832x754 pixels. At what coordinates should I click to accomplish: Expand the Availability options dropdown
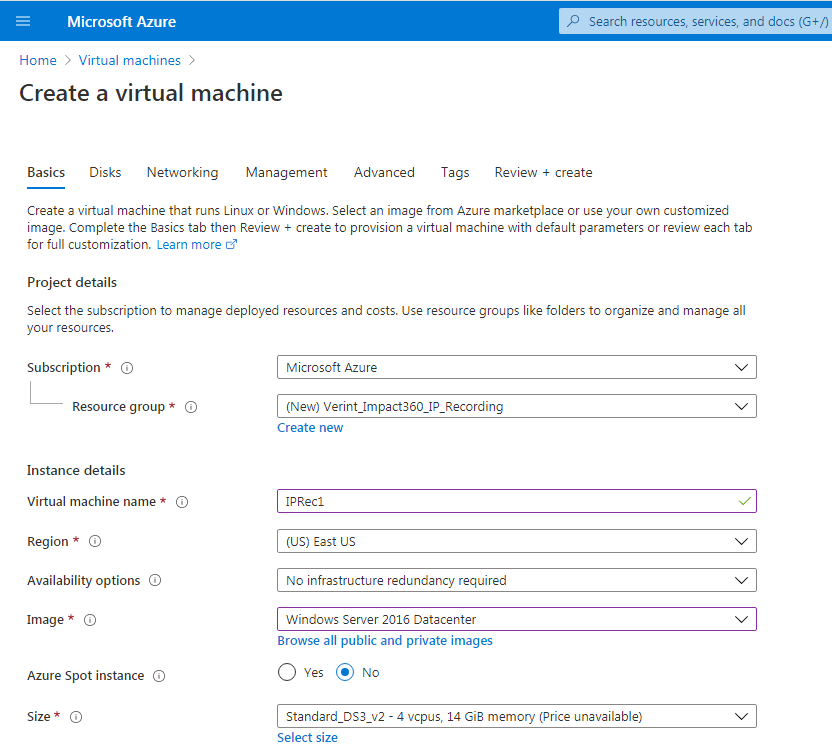pyautogui.click(x=516, y=580)
